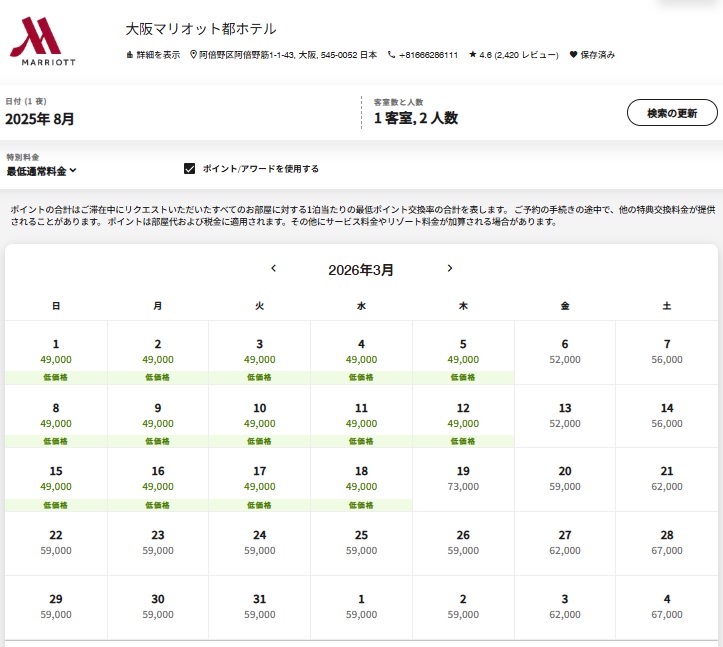Screen dimensions: 723x647
Task: Select March 22 date cell
Action: tap(56, 543)
